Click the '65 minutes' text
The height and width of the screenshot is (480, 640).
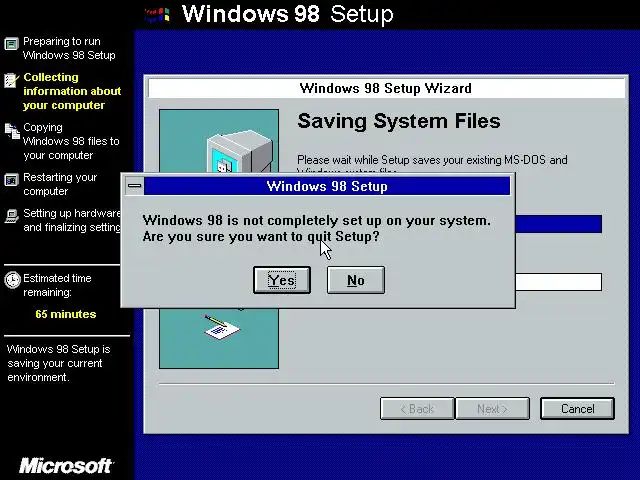pyautogui.click(x=66, y=314)
